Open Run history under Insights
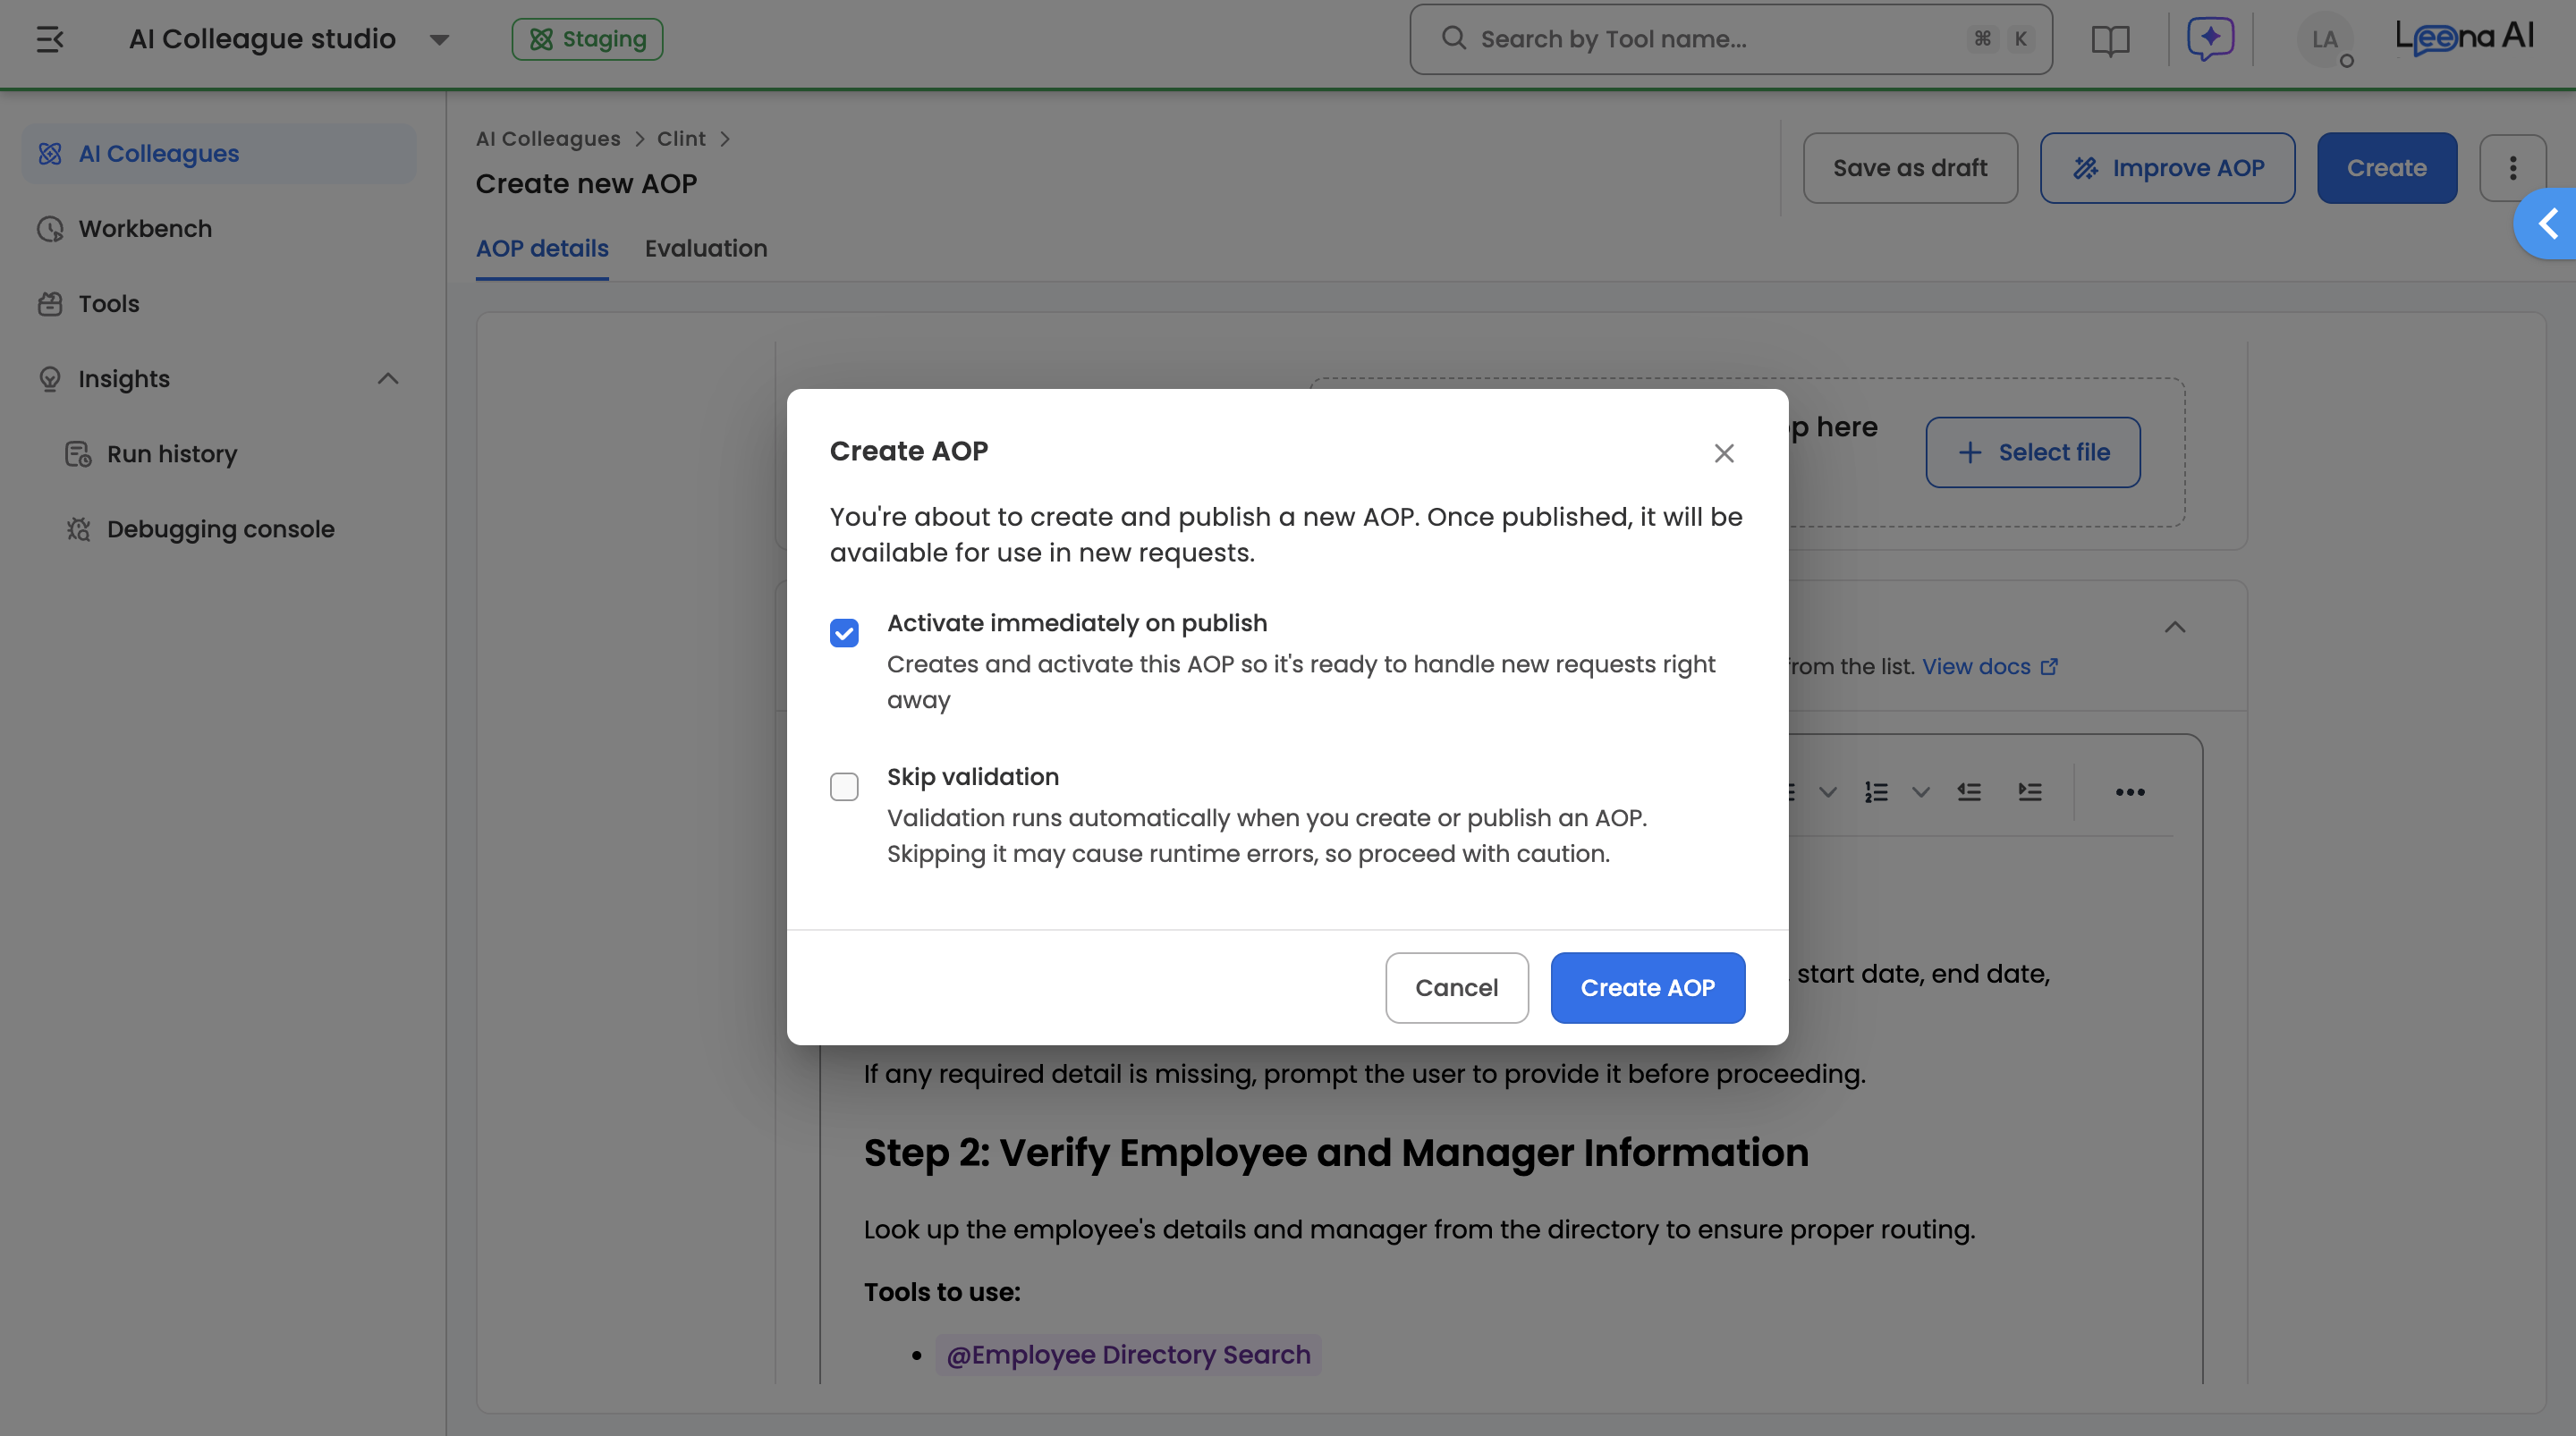The width and height of the screenshot is (2576, 1436). click(x=172, y=454)
